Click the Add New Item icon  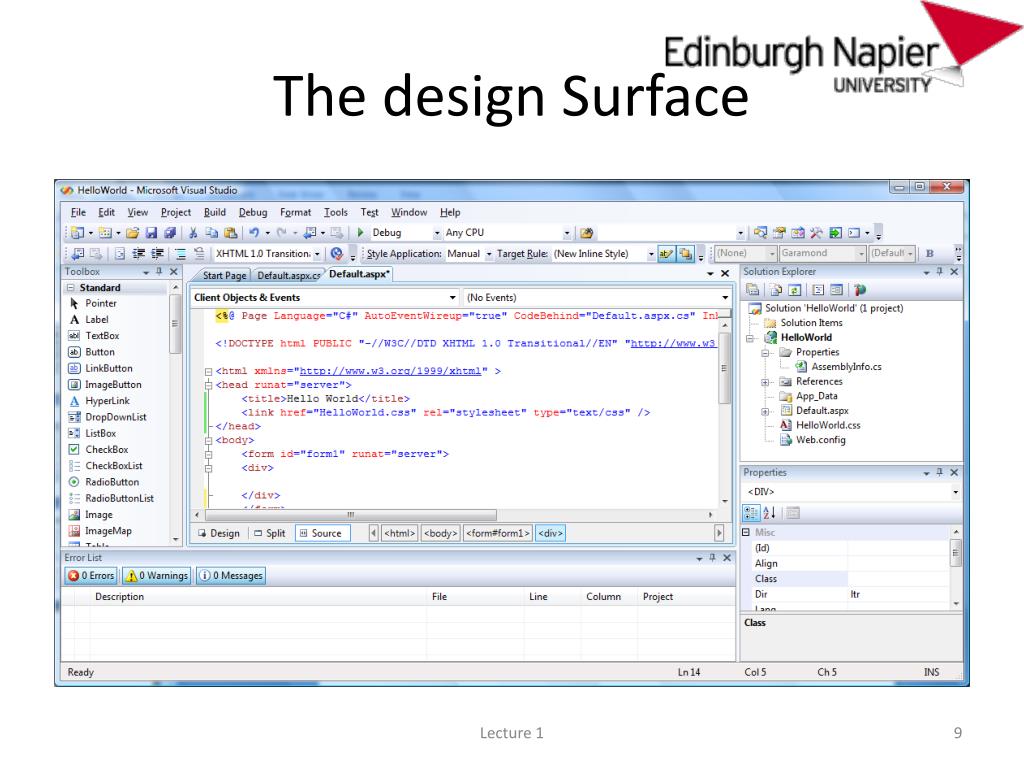pyautogui.click(x=105, y=232)
